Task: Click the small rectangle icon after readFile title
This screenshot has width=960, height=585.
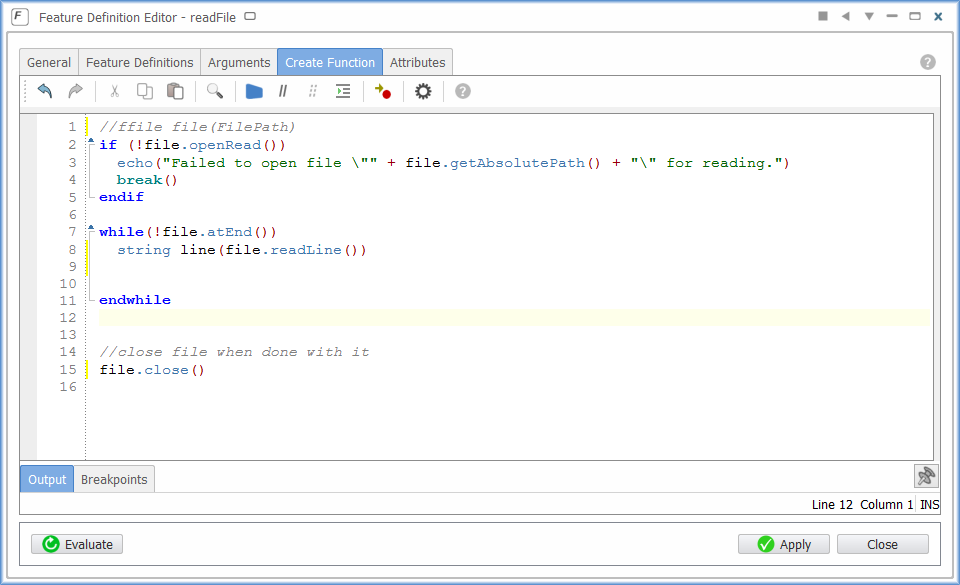Action: pyautogui.click(x=250, y=17)
